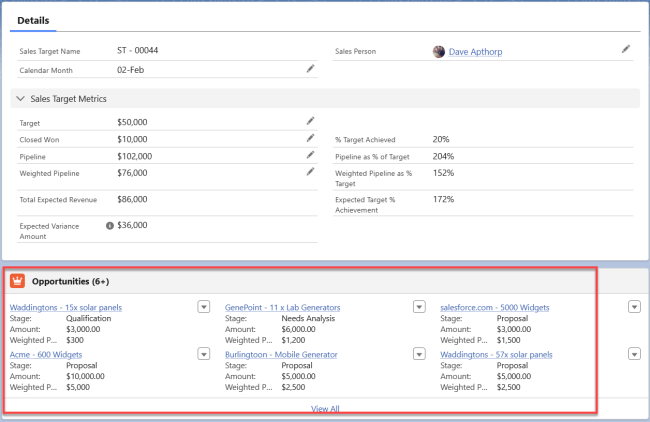Image resolution: width=650 pixels, height=422 pixels.
Task: Open dropdown for salesforce.com 5000 Widgets
Action: 634,307
